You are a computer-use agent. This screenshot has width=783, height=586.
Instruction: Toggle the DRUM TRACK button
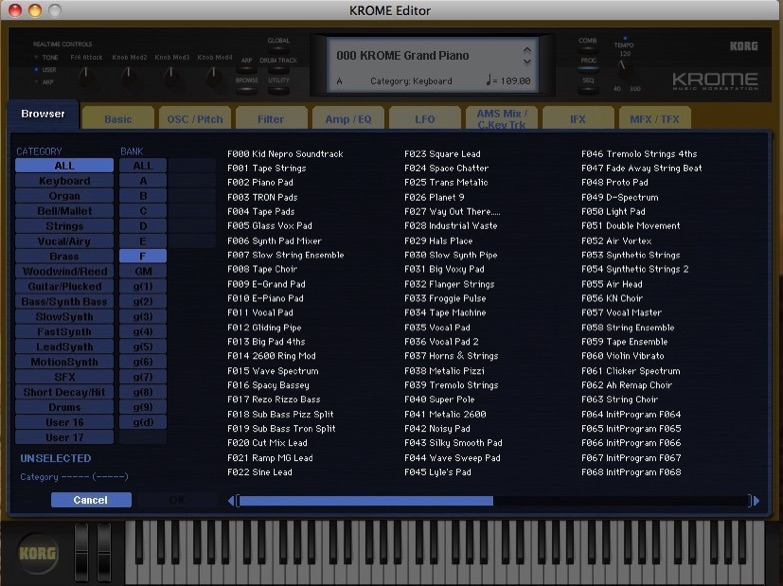coord(278,70)
